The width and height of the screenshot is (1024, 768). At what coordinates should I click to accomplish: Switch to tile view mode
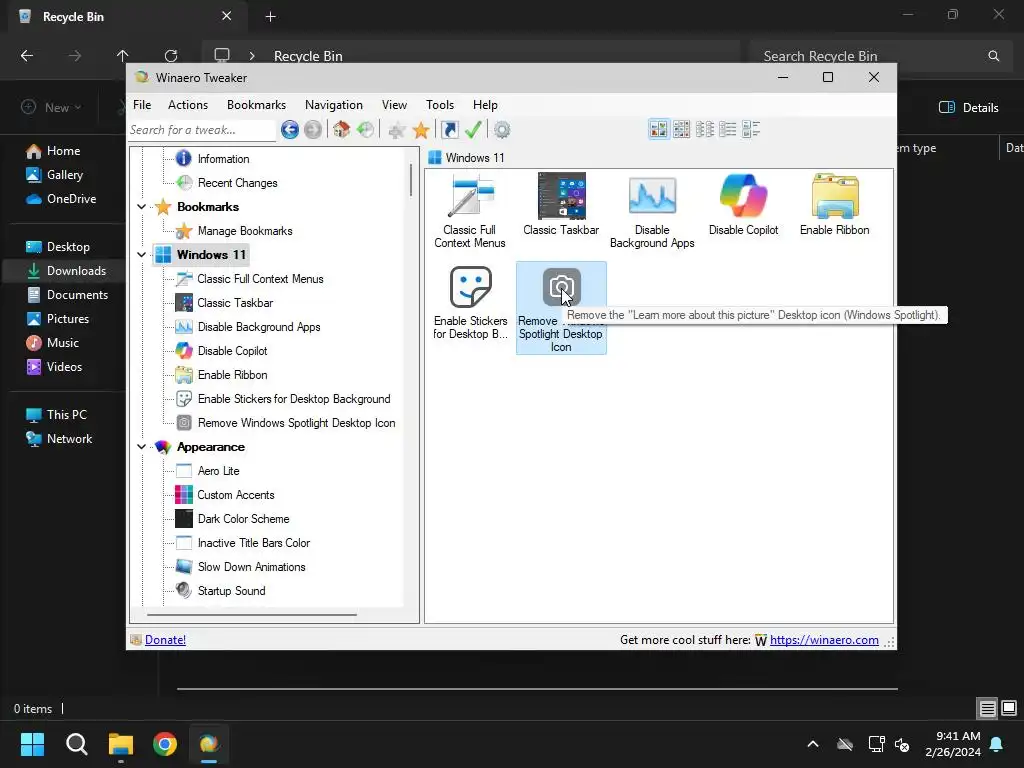tap(751, 129)
